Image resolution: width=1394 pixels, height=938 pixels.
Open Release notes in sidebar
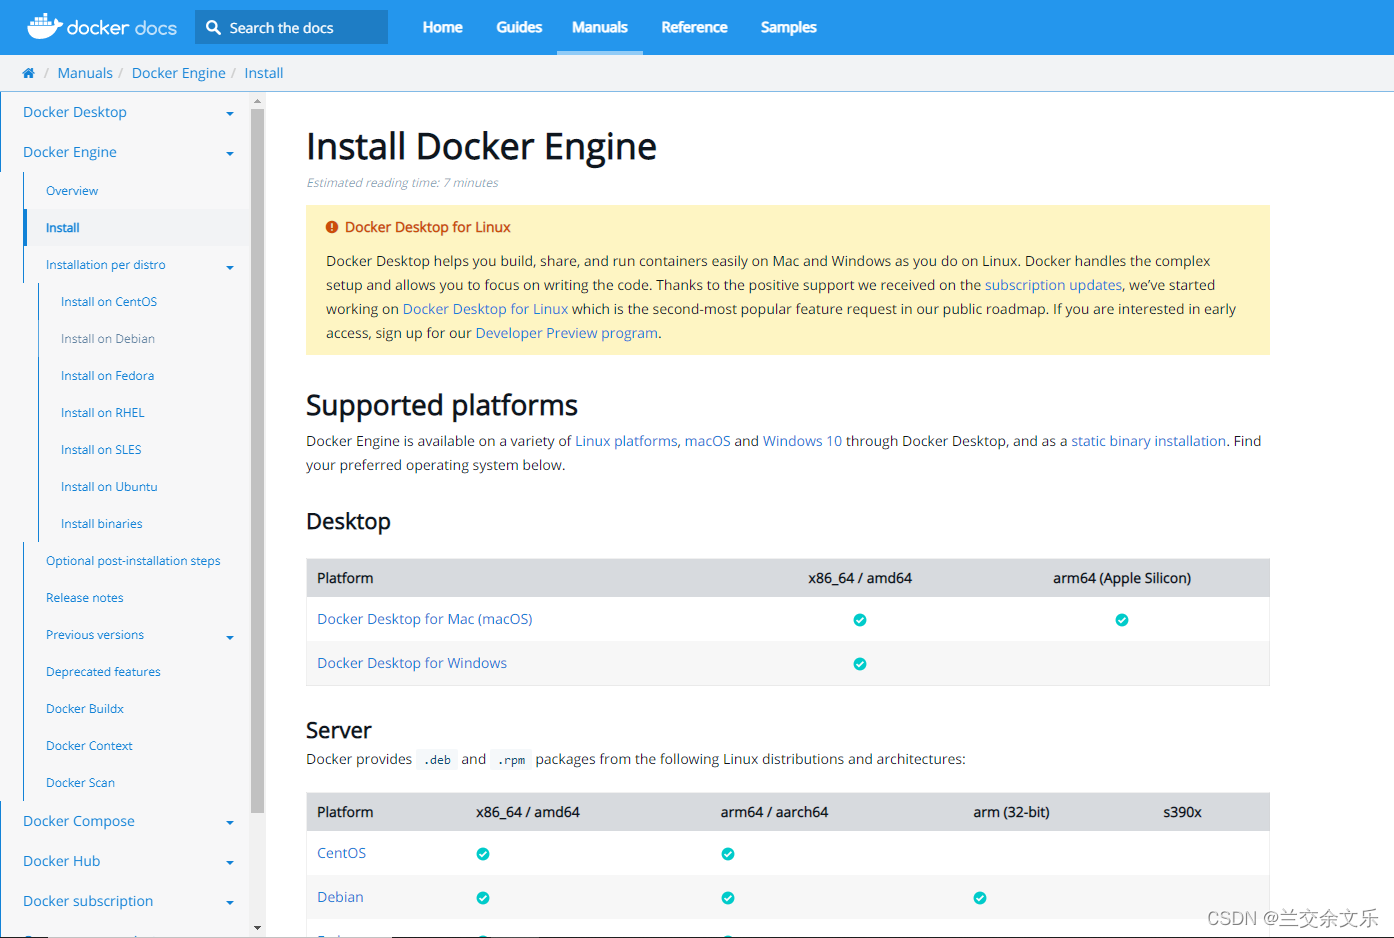tap(85, 598)
